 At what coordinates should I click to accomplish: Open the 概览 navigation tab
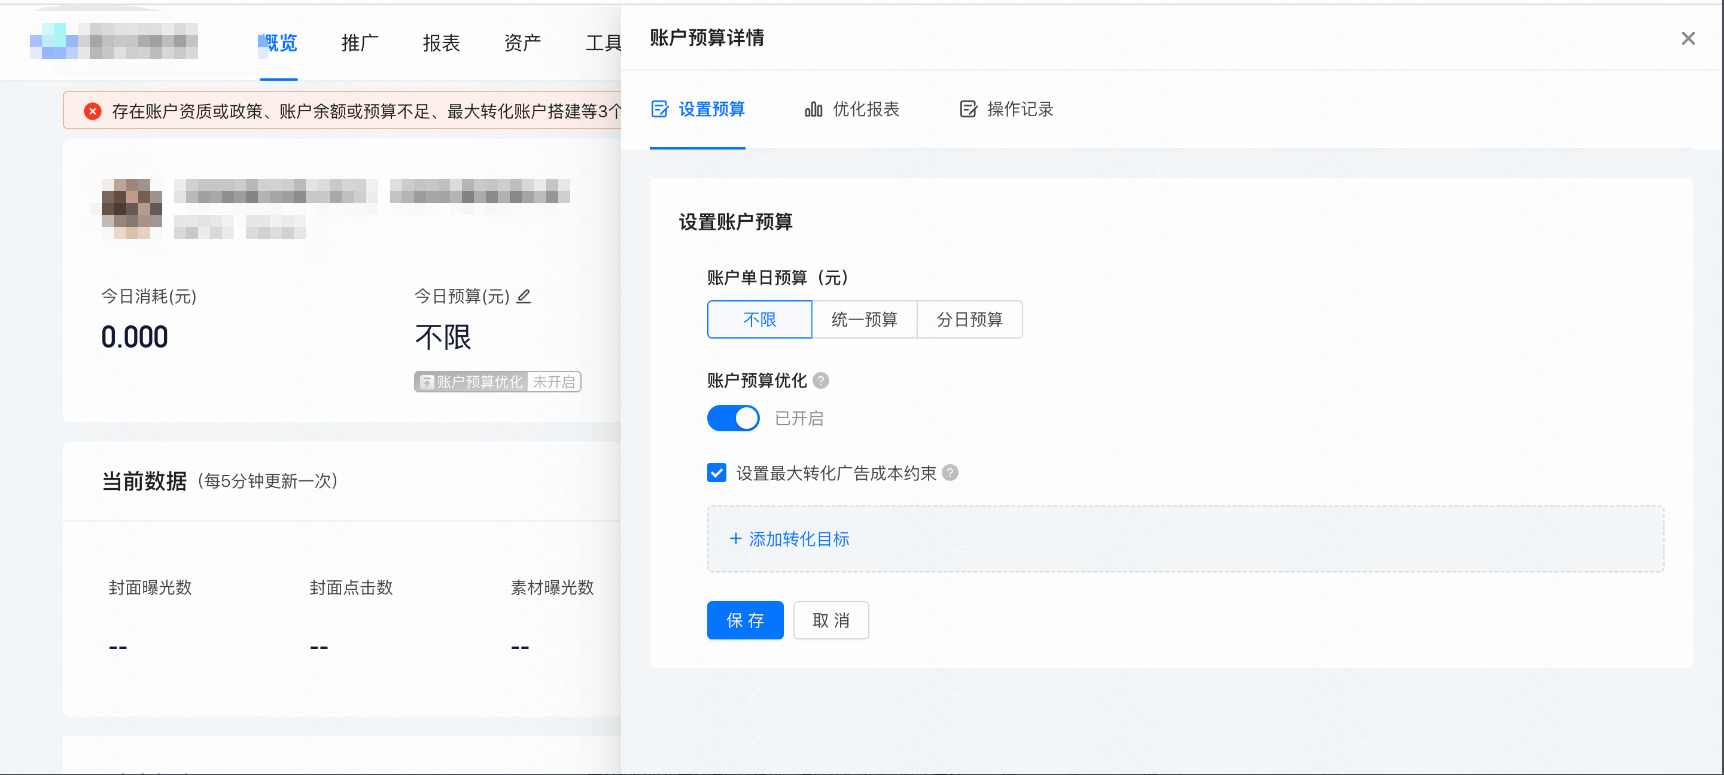click(279, 43)
